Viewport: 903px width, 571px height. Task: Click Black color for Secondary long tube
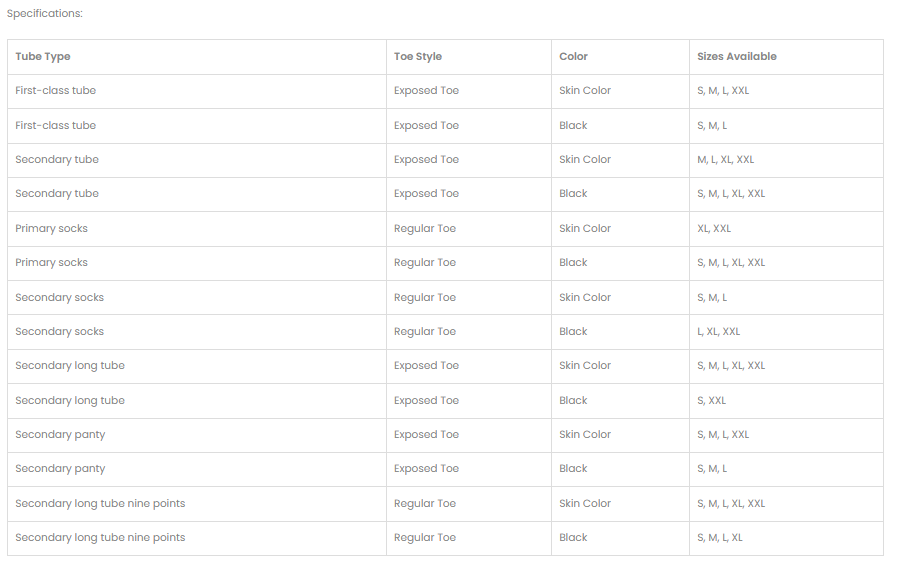574,401
